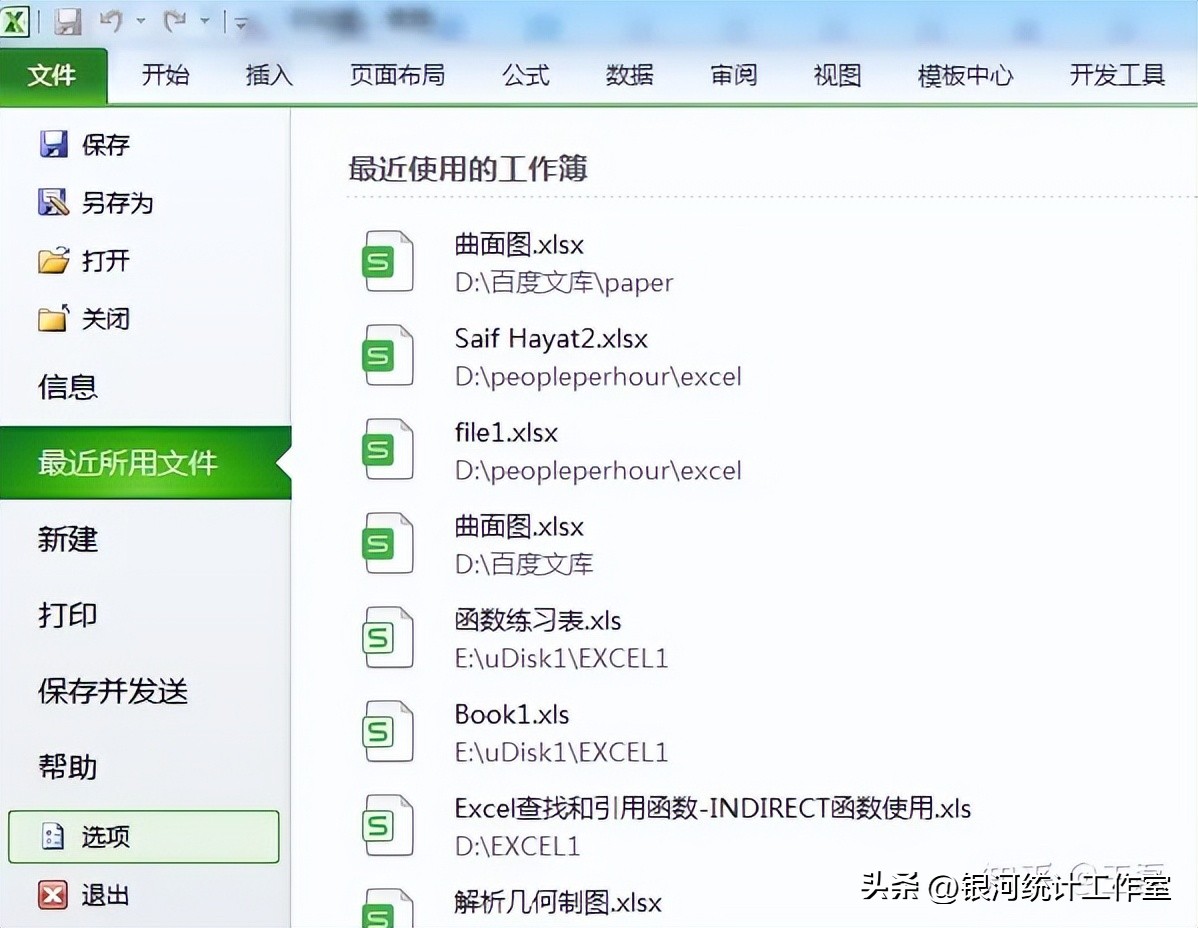Open the 保存并发送 section

[113, 690]
